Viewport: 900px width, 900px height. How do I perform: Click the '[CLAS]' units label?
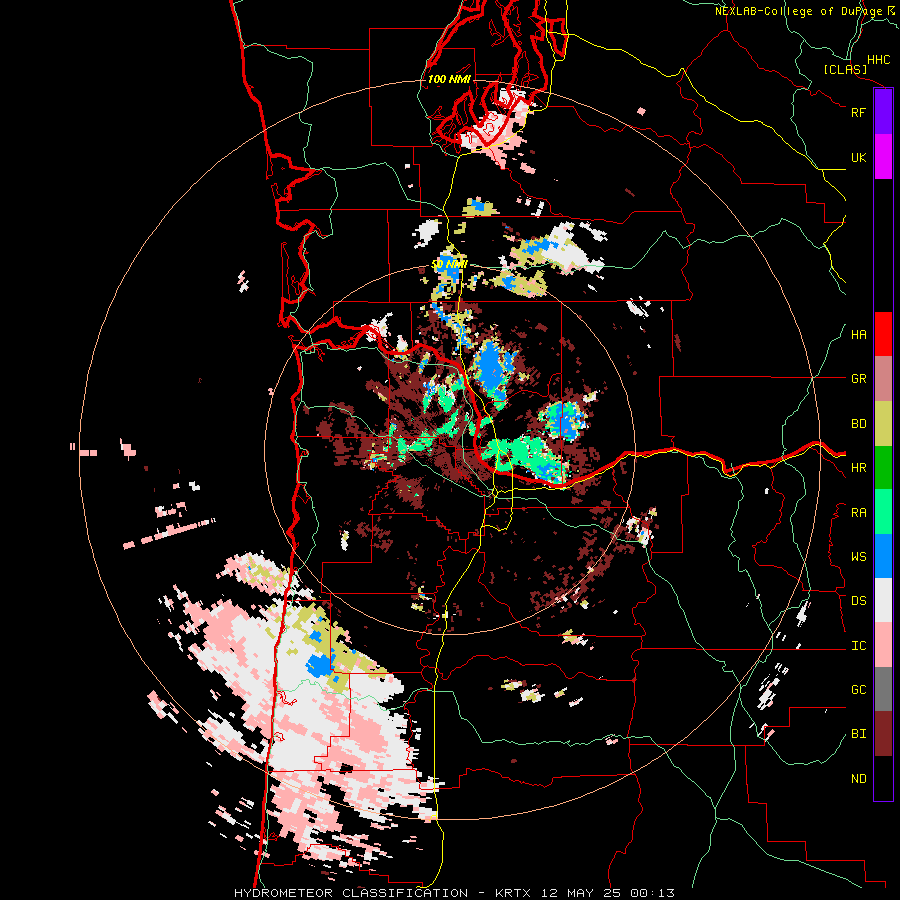[x=845, y=69]
